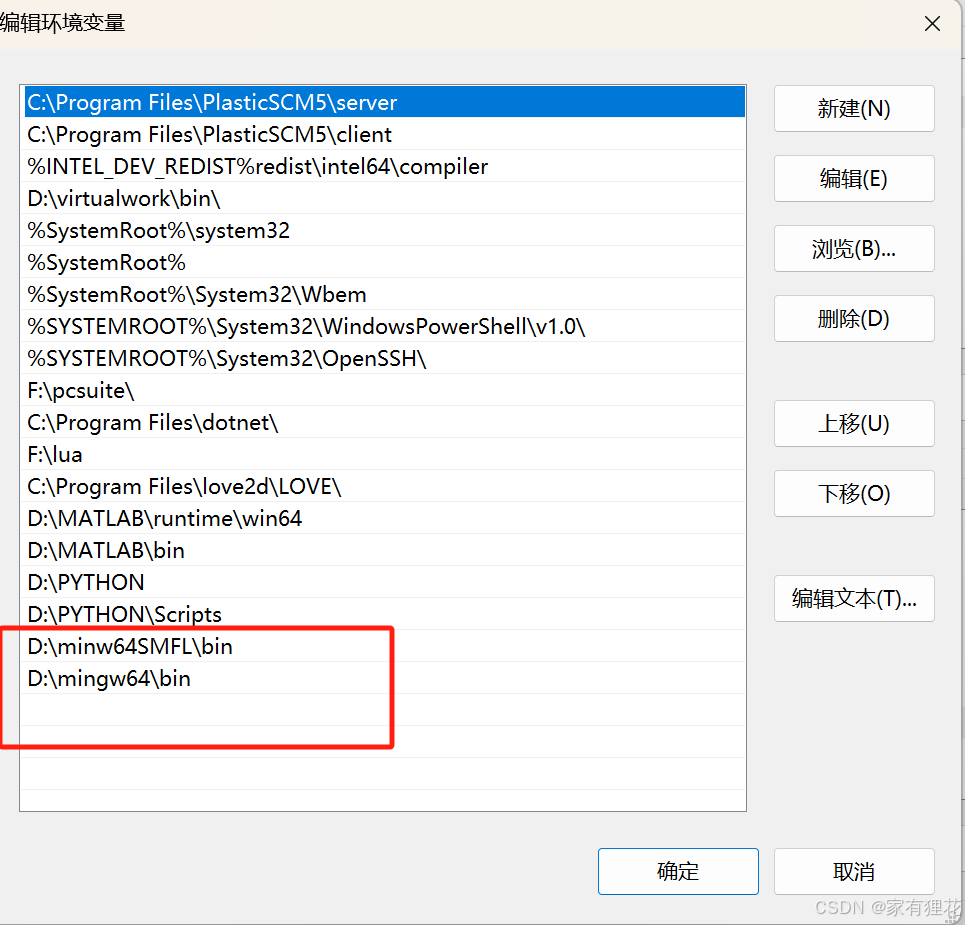The height and width of the screenshot is (925, 965).
Task: Cancel with the 取消 button
Action: [854, 871]
